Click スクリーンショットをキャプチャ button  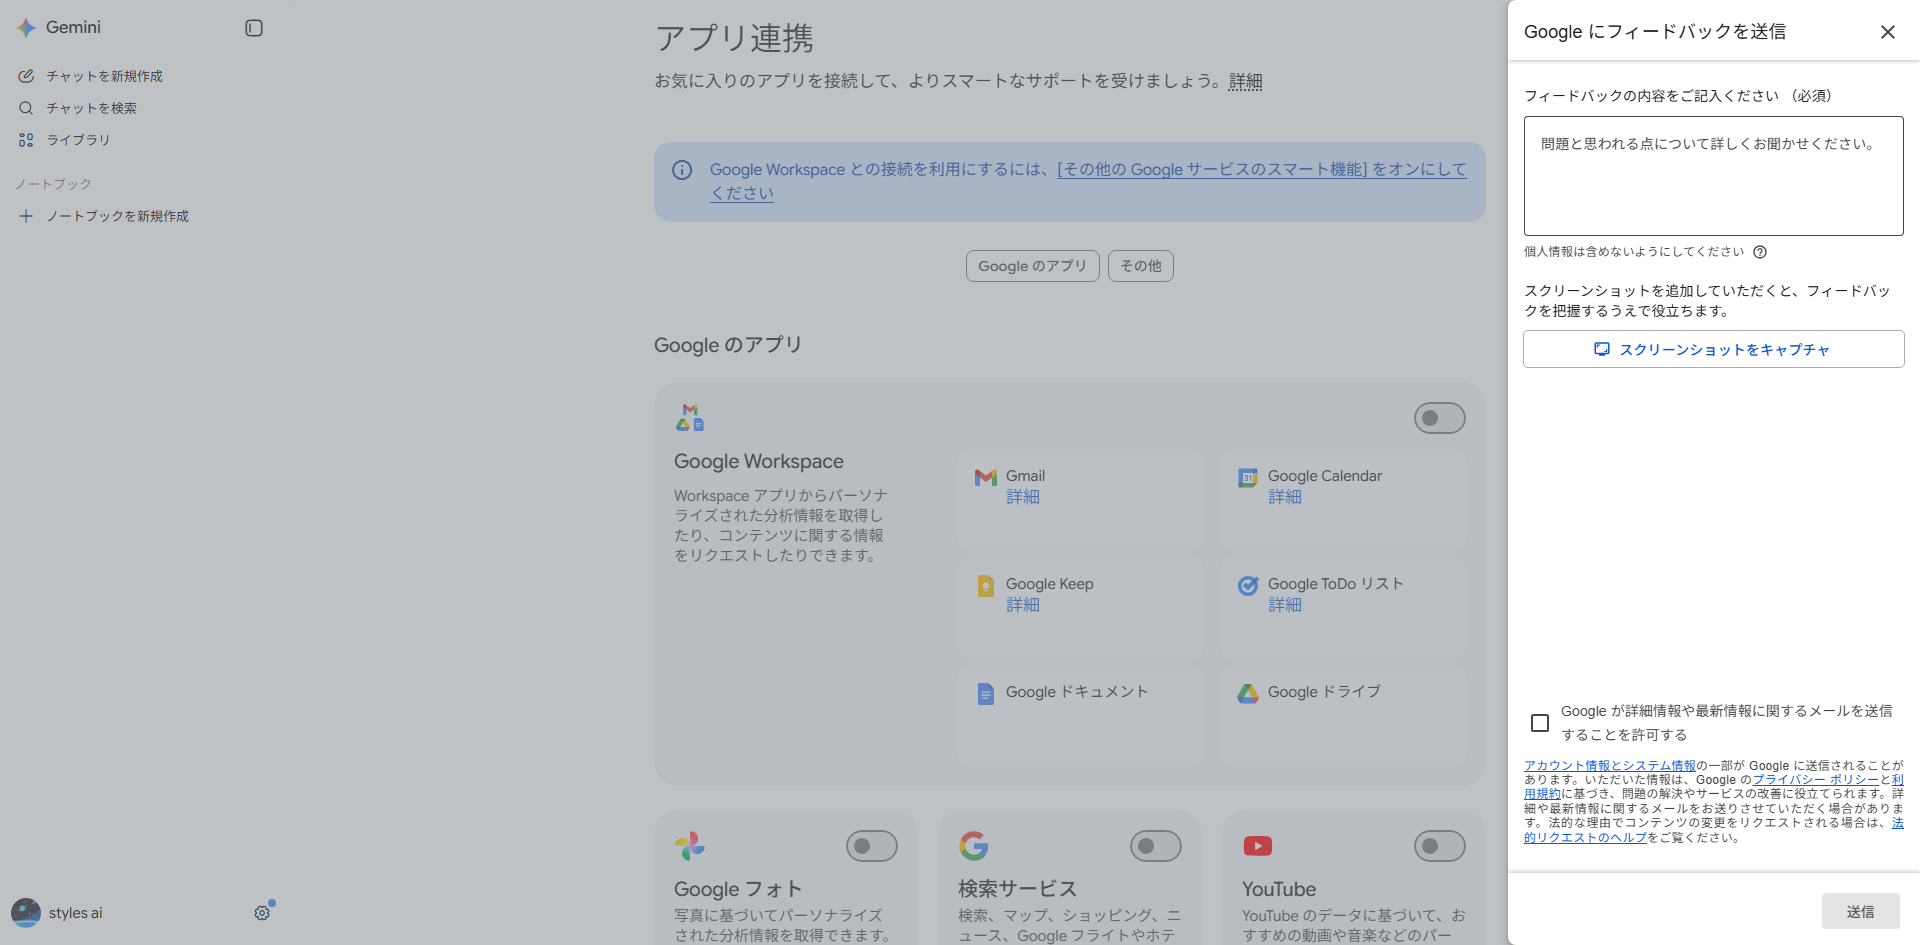(x=1714, y=349)
